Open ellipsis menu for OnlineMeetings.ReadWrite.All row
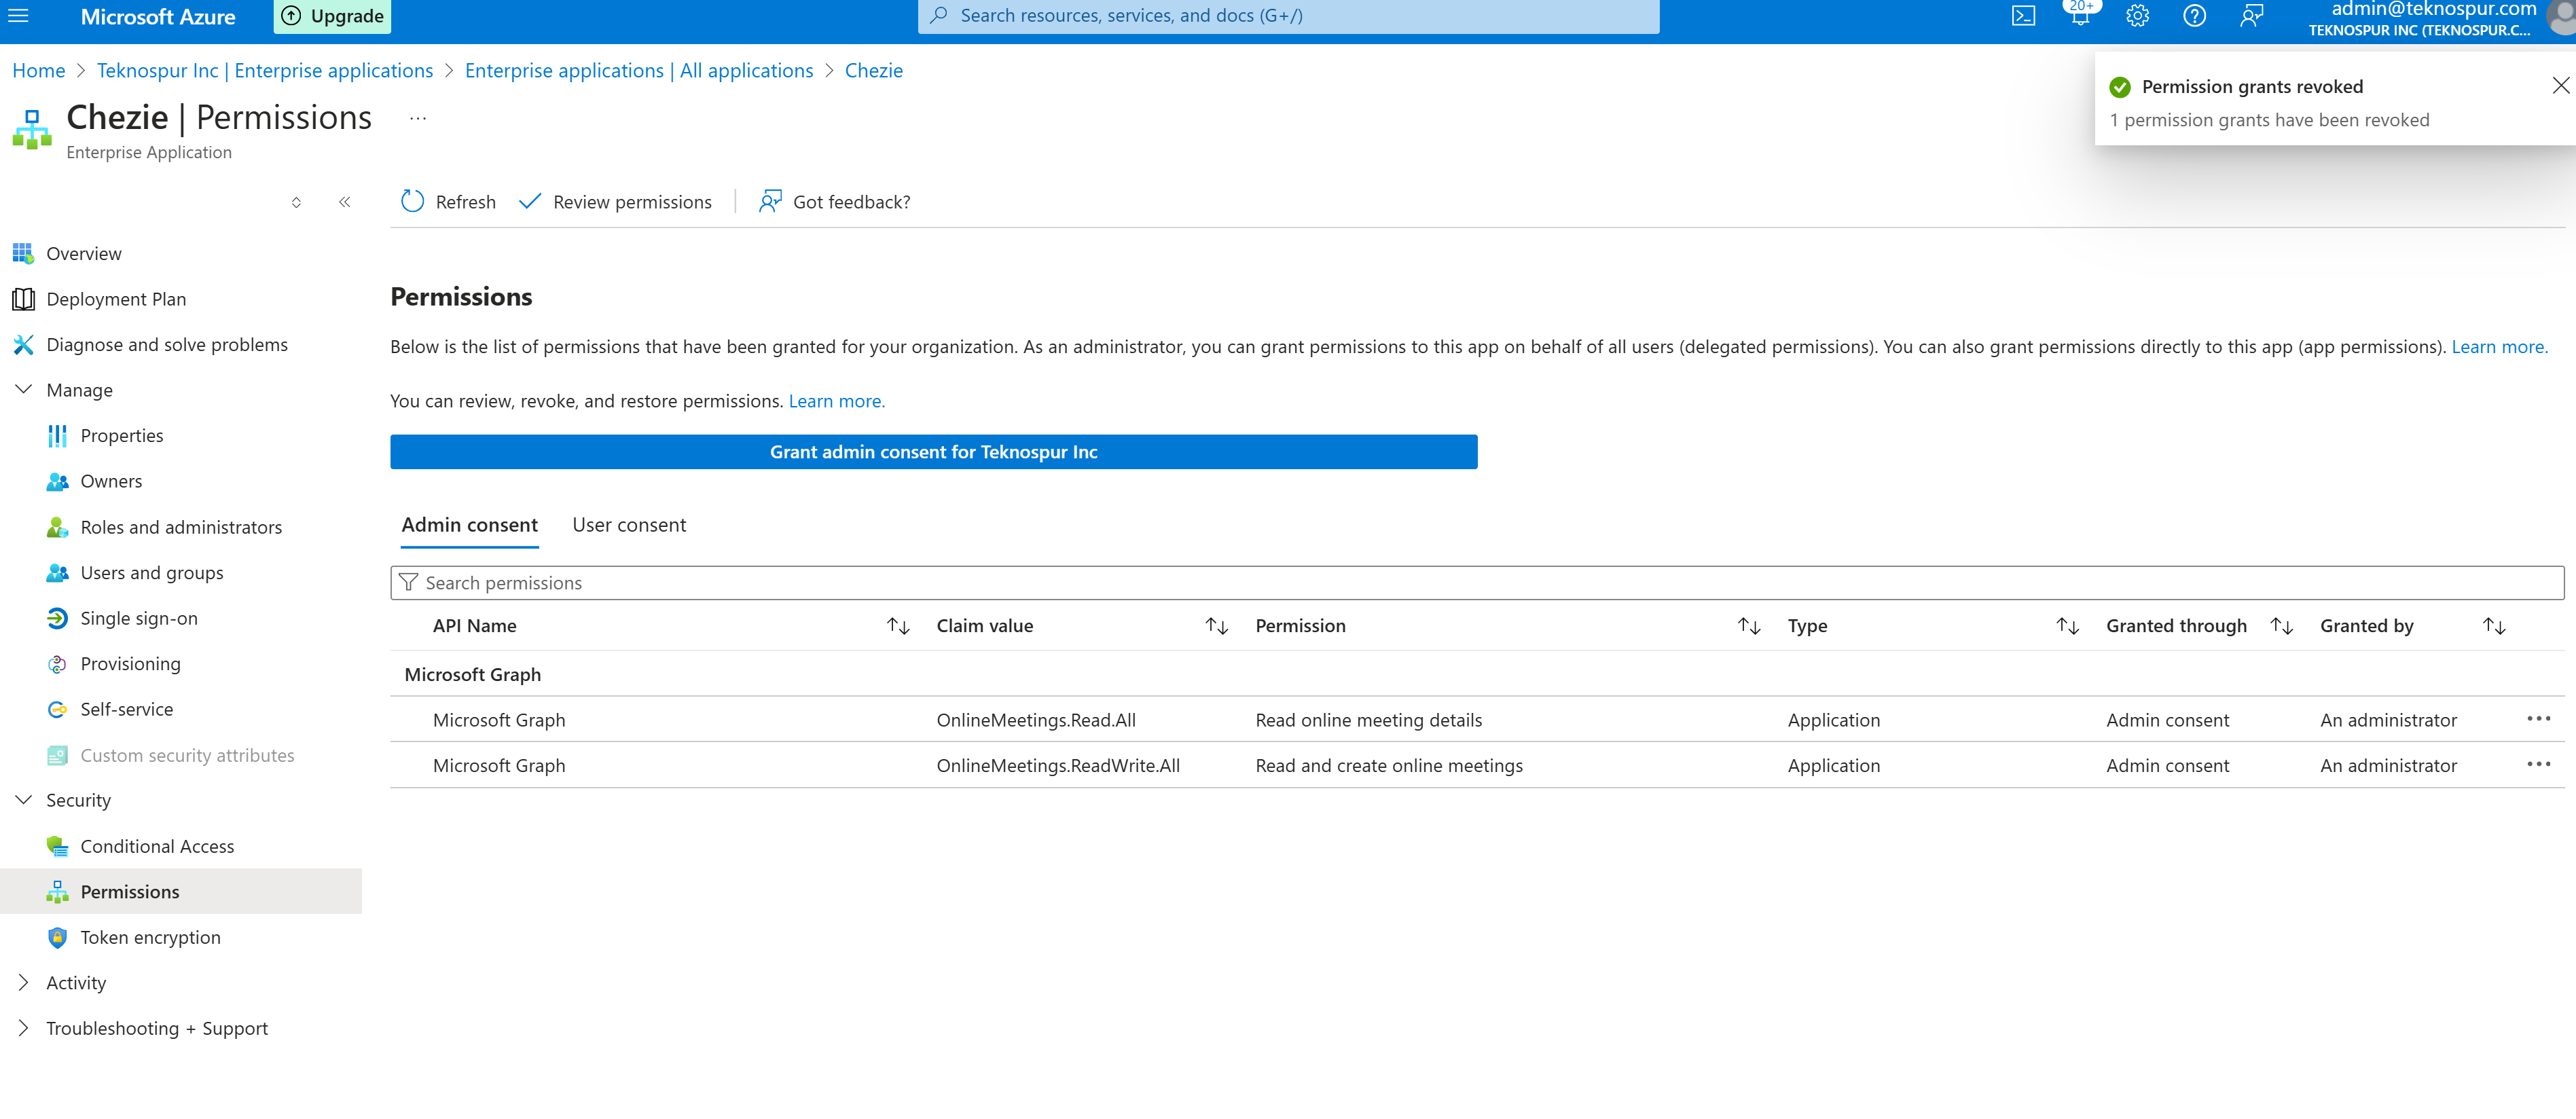 [2538, 764]
